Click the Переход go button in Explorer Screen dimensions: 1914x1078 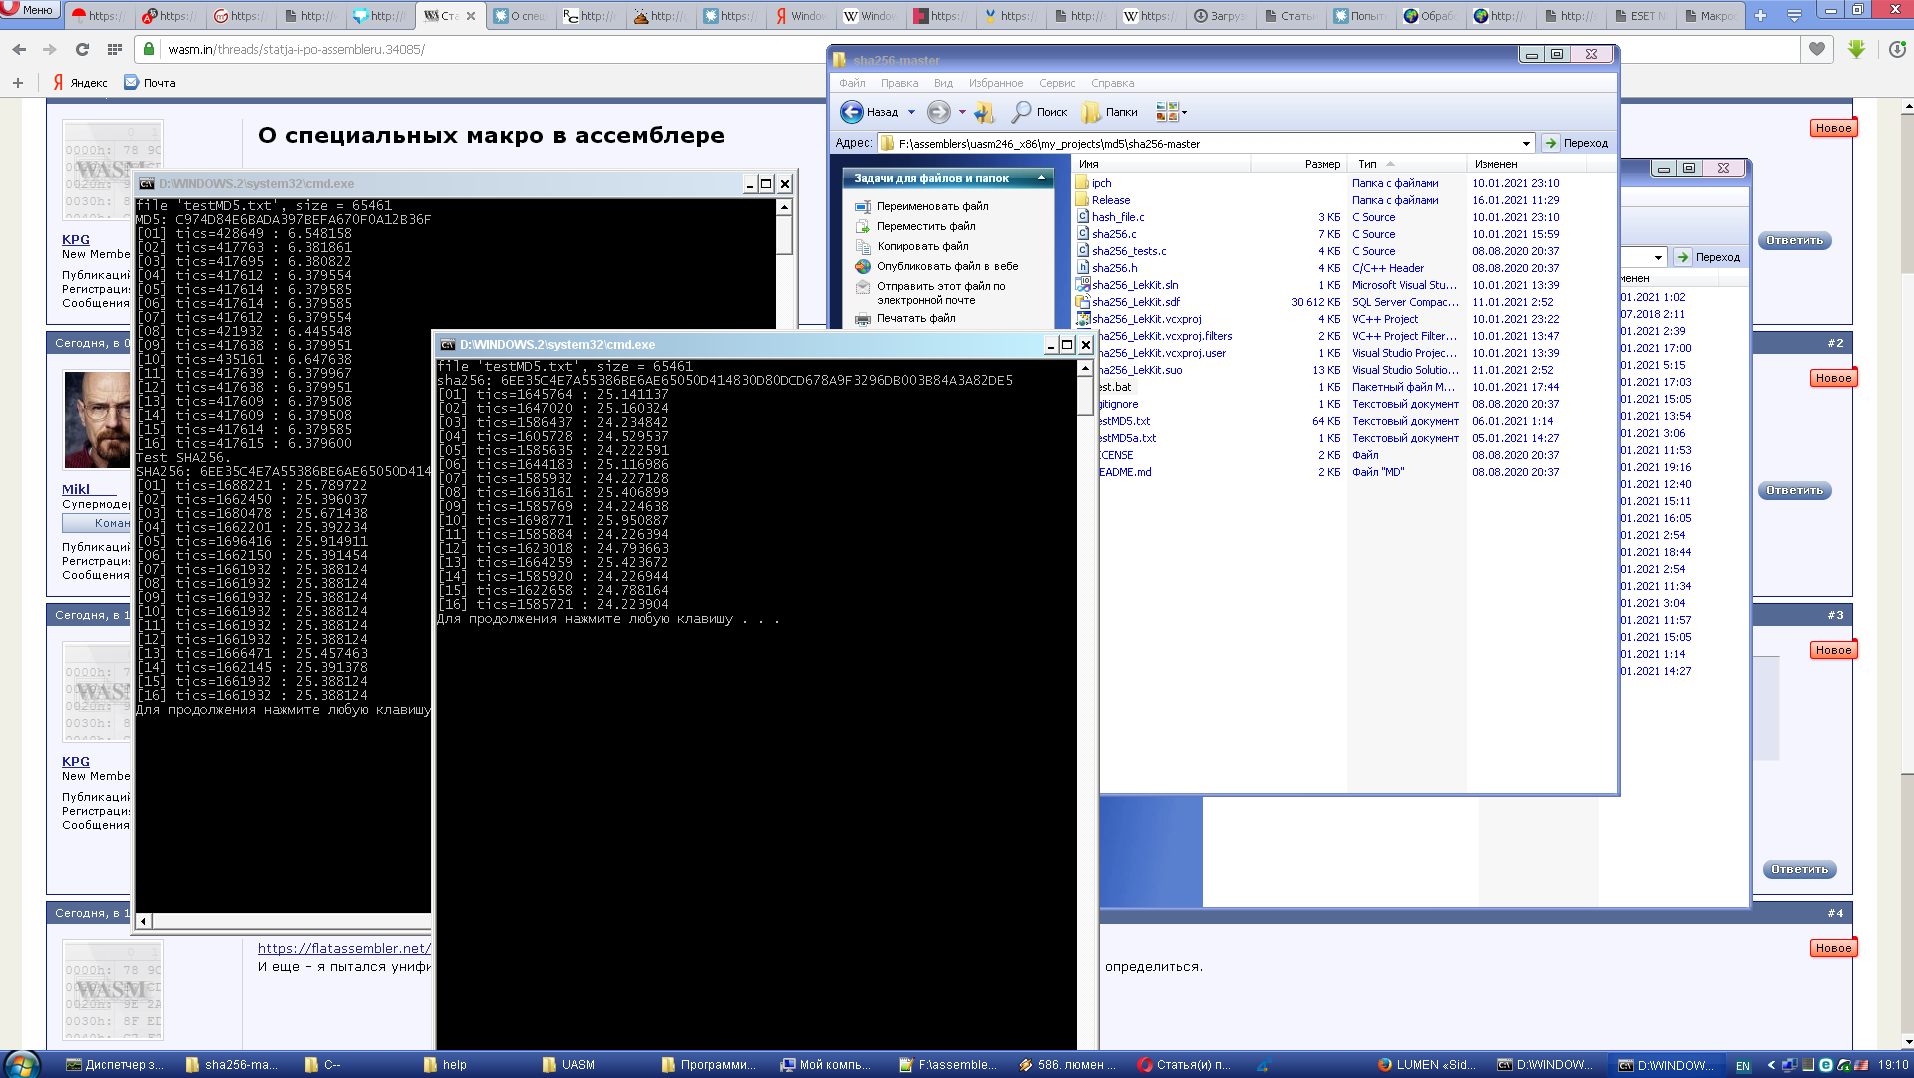(x=1576, y=144)
